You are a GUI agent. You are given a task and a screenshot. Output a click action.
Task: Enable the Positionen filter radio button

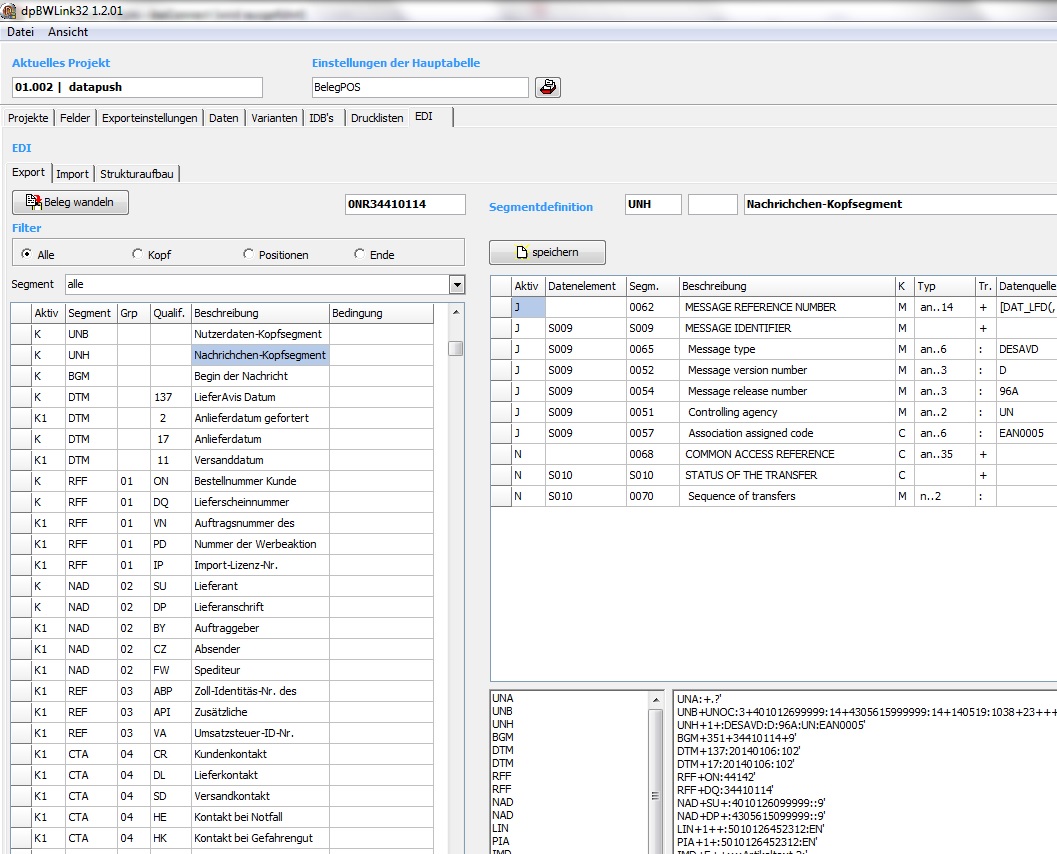click(249, 254)
